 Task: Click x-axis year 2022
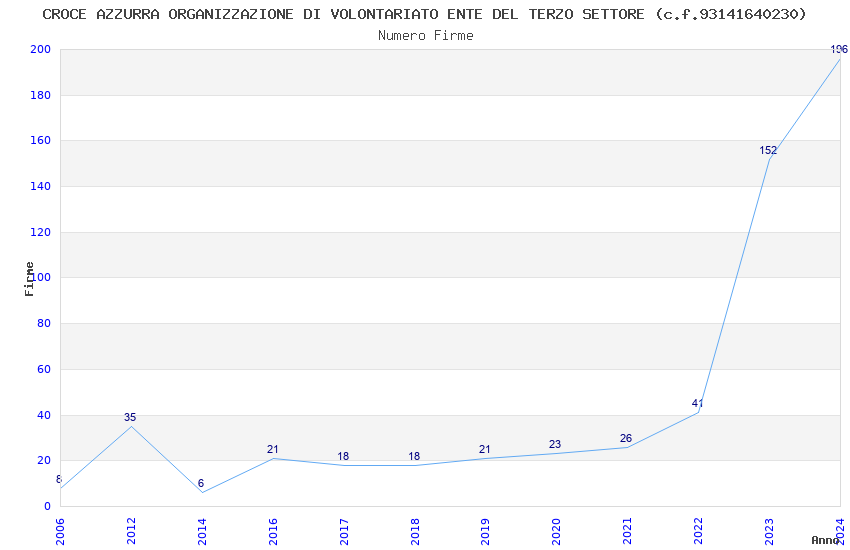coord(699,532)
